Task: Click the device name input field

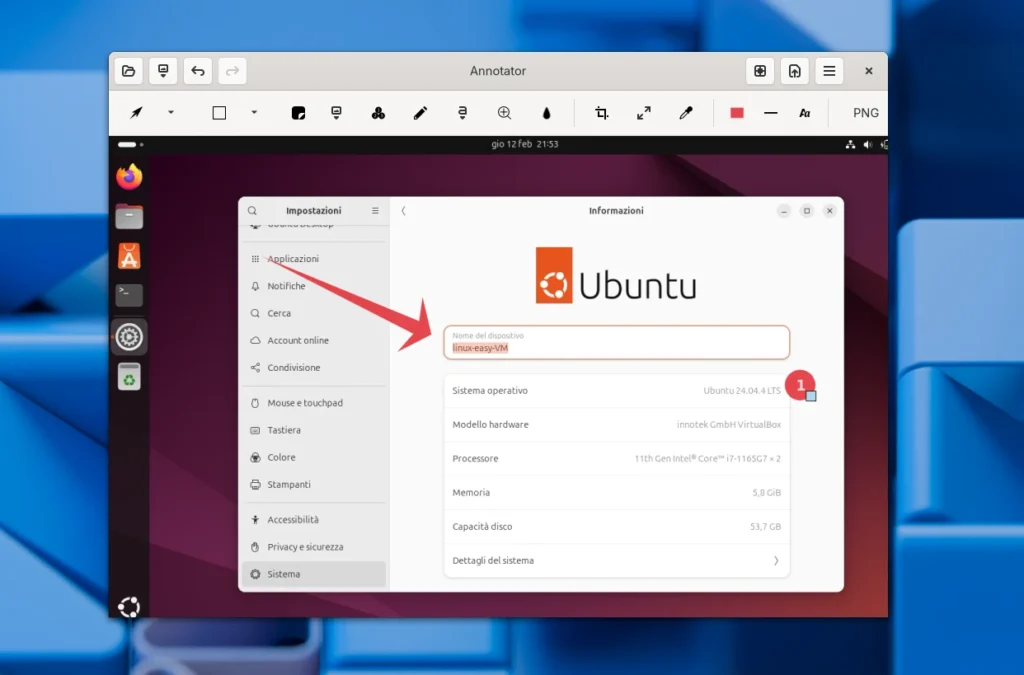Action: tap(616, 345)
